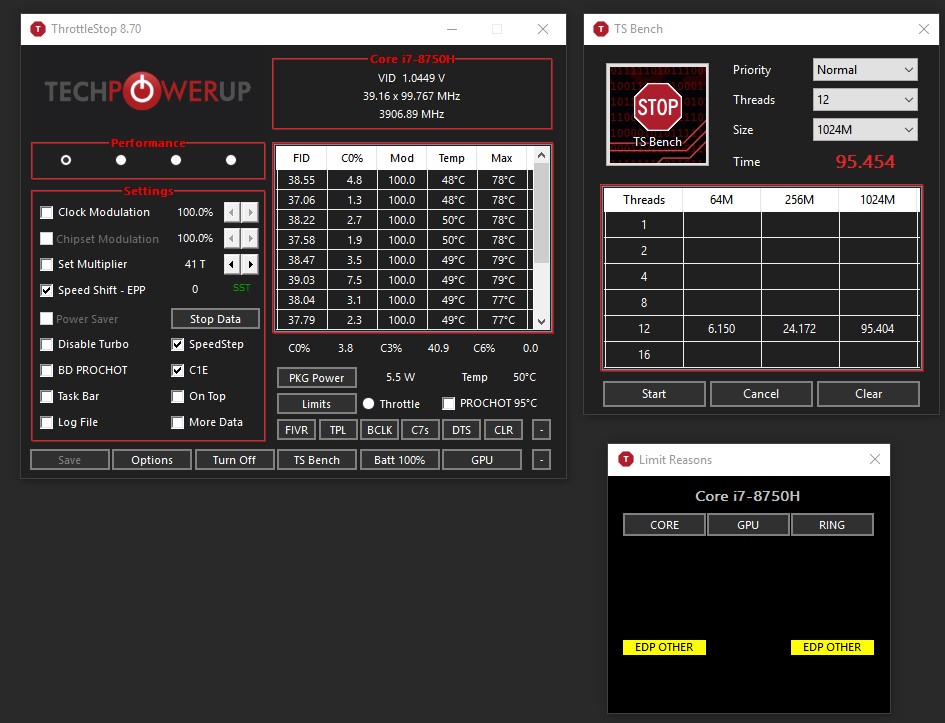Select third Performance profile radio button
Screen dimensions: 945x723
pyautogui.click(x=175, y=160)
